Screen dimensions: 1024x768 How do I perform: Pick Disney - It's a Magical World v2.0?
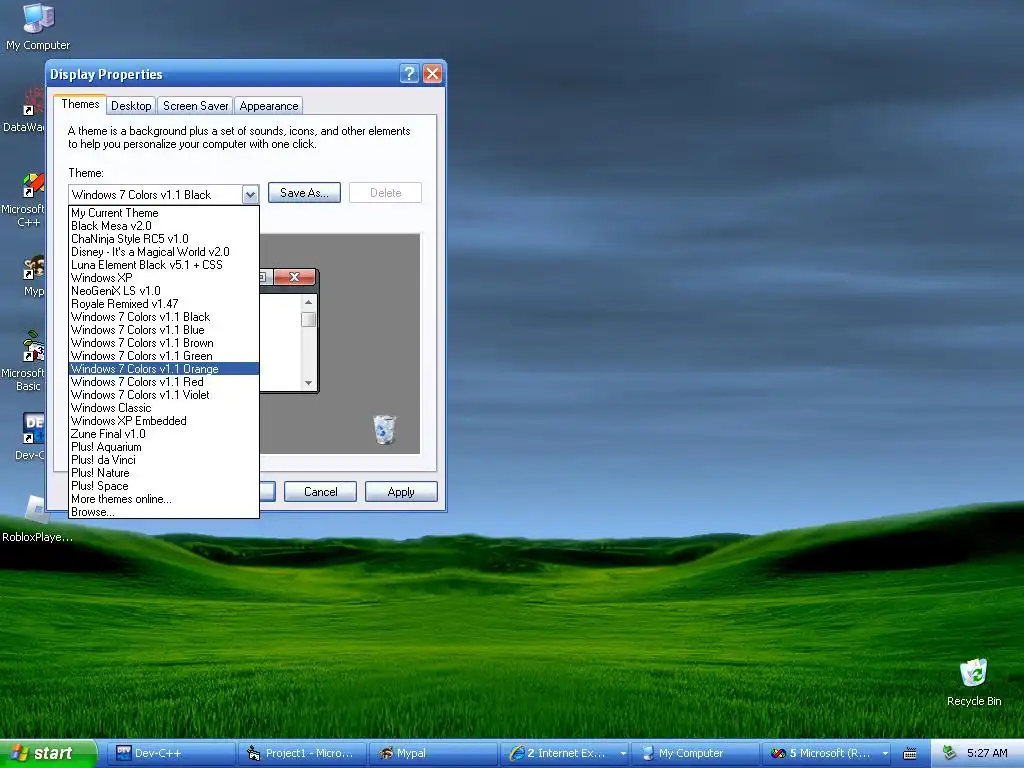(x=164, y=252)
